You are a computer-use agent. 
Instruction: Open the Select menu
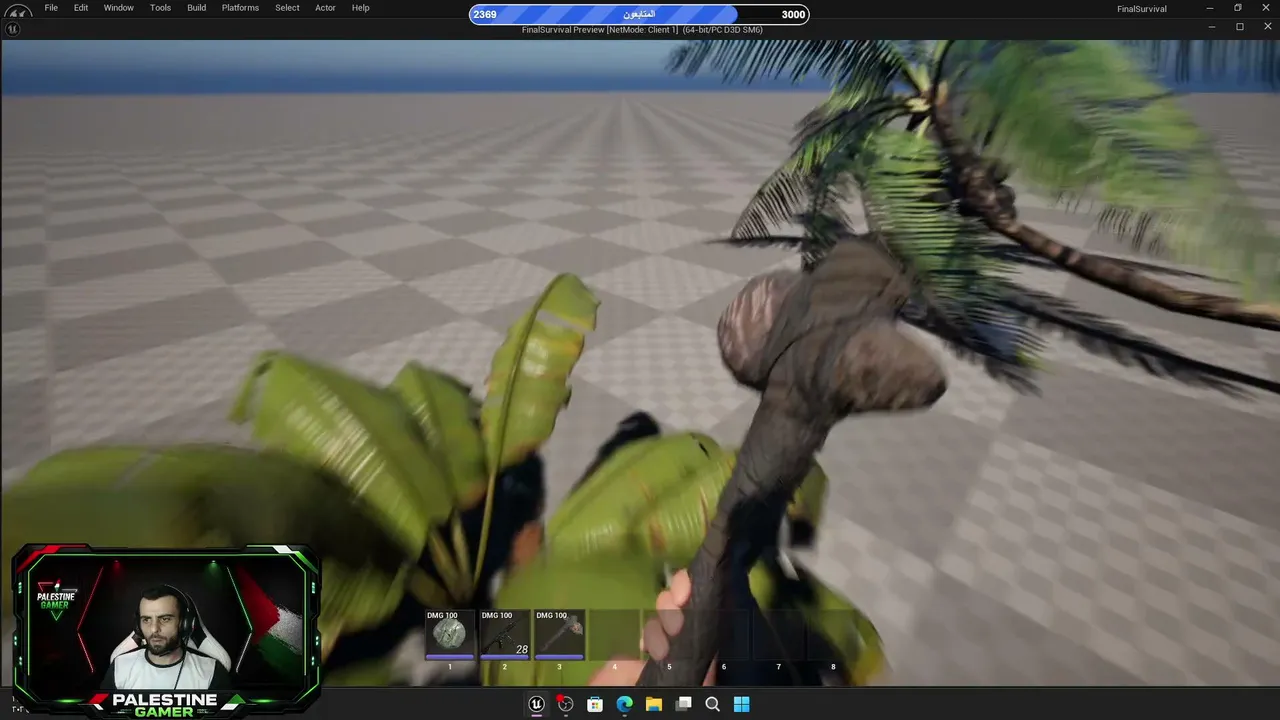pyautogui.click(x=287, y=8)
